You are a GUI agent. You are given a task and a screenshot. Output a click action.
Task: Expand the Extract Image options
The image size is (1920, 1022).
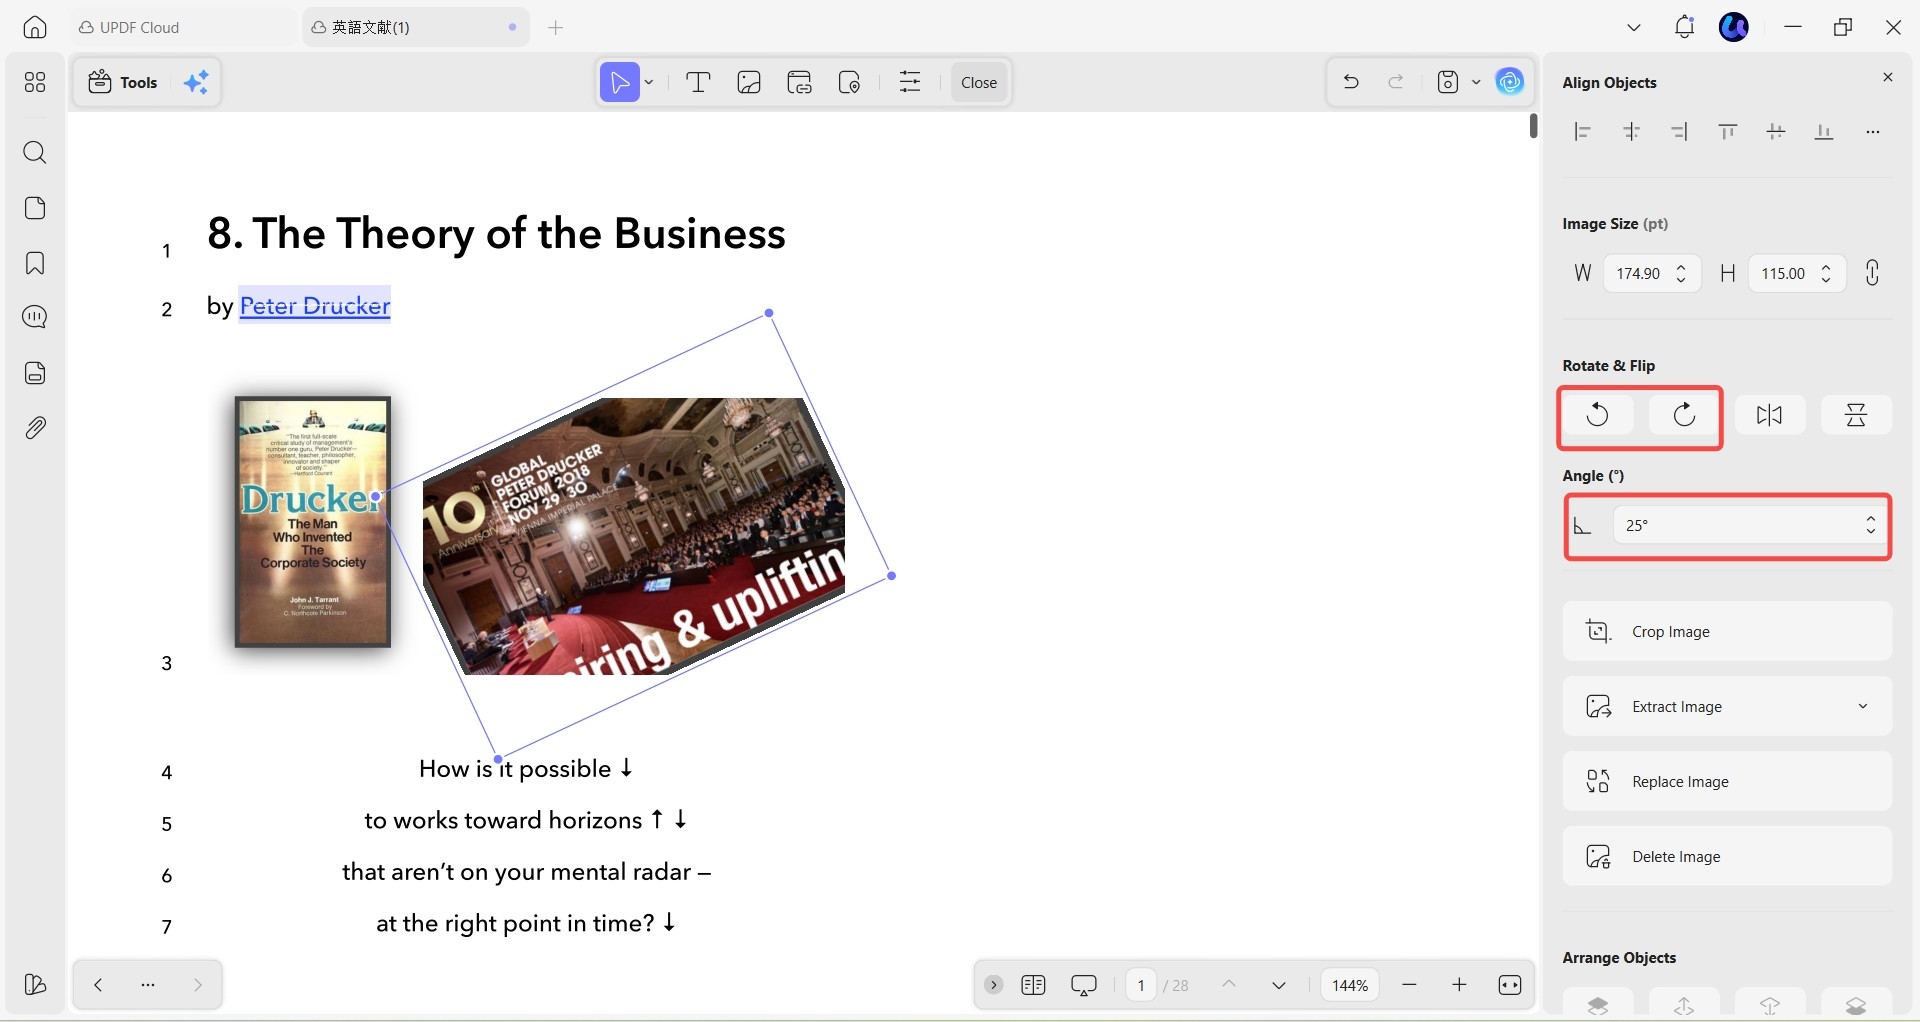(1863, 706)
